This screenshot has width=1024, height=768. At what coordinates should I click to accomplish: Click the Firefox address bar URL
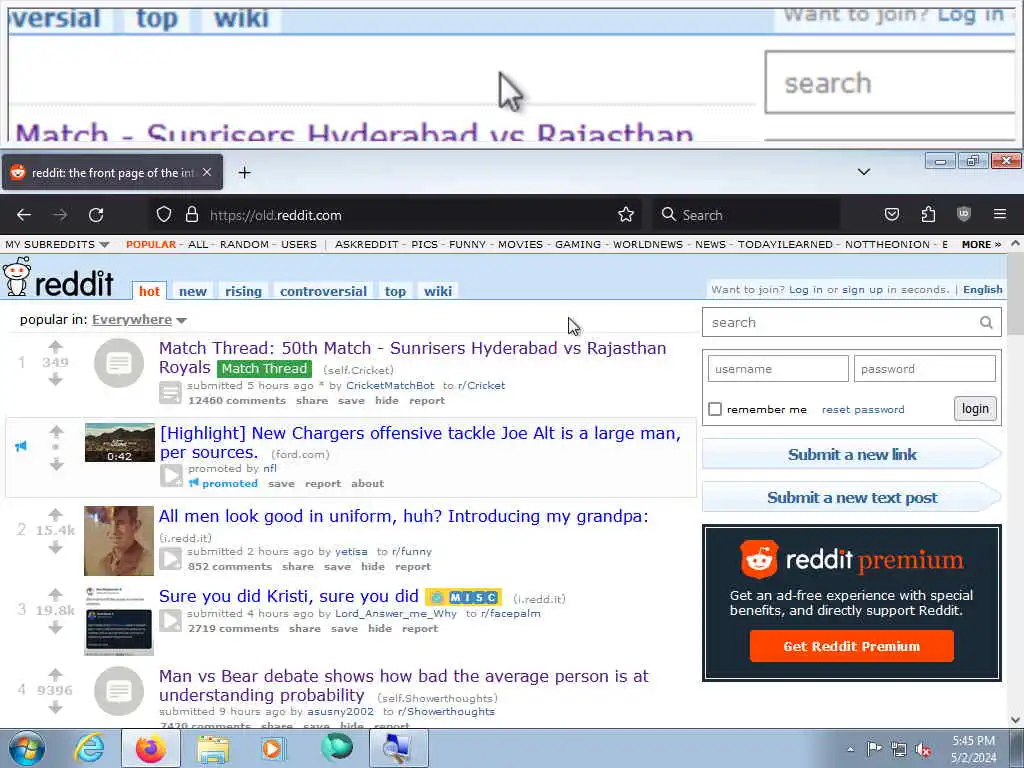(x=276, y=215)
